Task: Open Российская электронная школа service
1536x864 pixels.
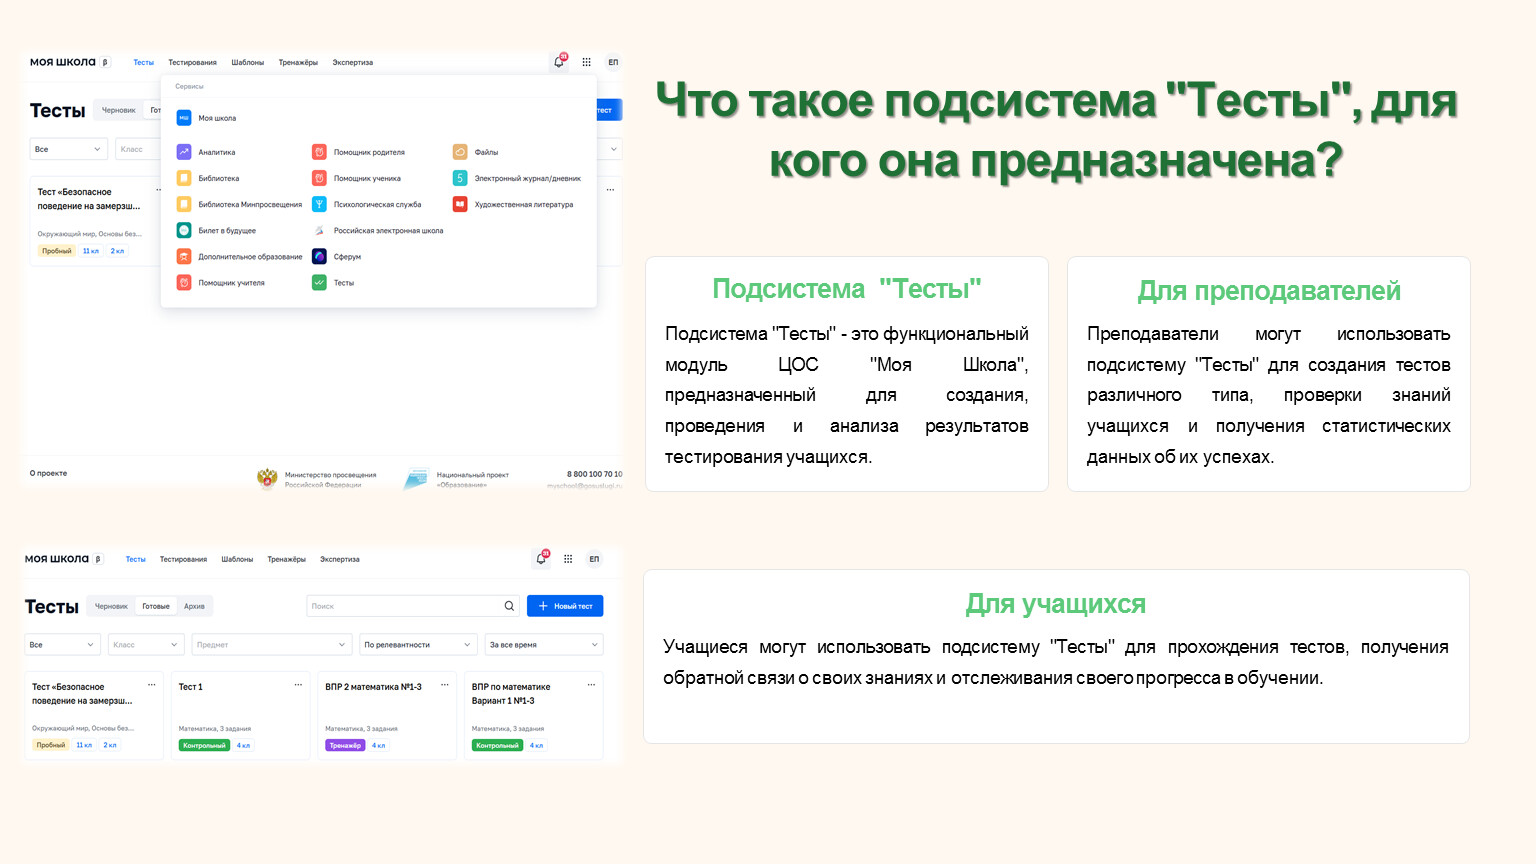Action: 378,230
